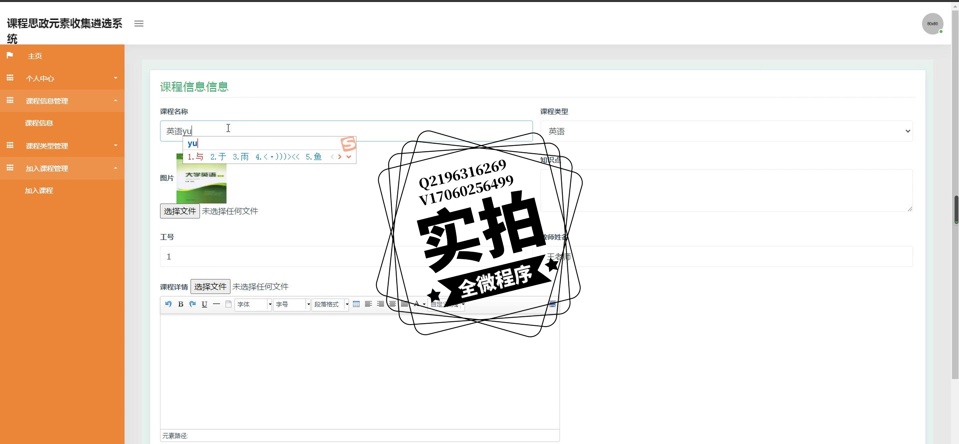Open the 字体 font family dropdown
Image resolution: width=959 pixels, height=444 pixels.
pos(253,304)
